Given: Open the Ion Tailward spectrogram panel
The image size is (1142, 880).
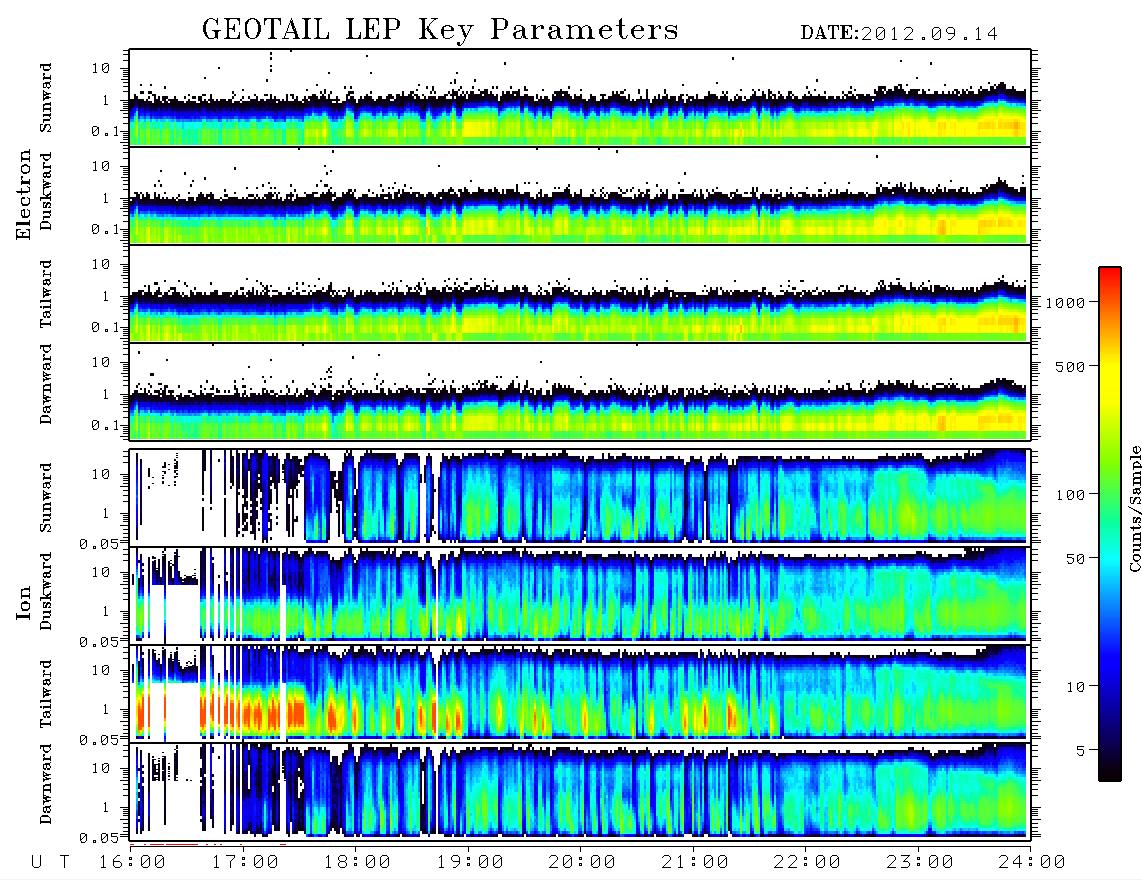Looking at the screenshot, I should 580,693.
